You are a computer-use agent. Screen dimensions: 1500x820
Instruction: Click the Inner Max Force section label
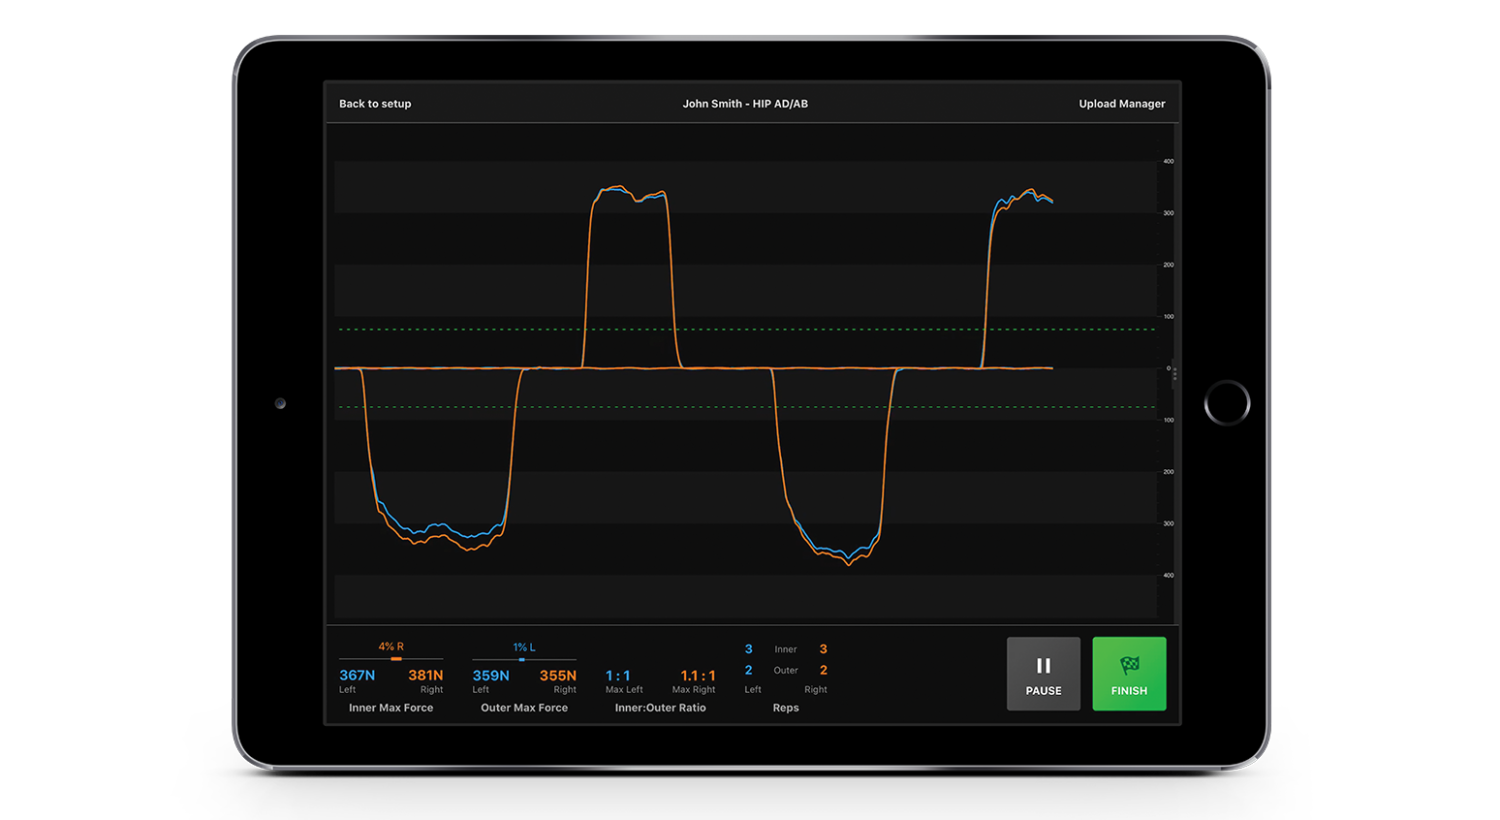pyautogui.click(x=390, y=707)
